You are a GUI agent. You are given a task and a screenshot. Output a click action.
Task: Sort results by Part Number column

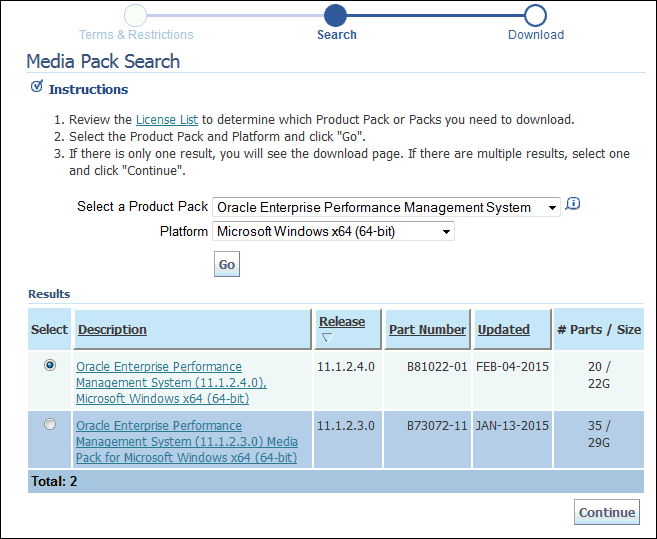click(427, 329)
